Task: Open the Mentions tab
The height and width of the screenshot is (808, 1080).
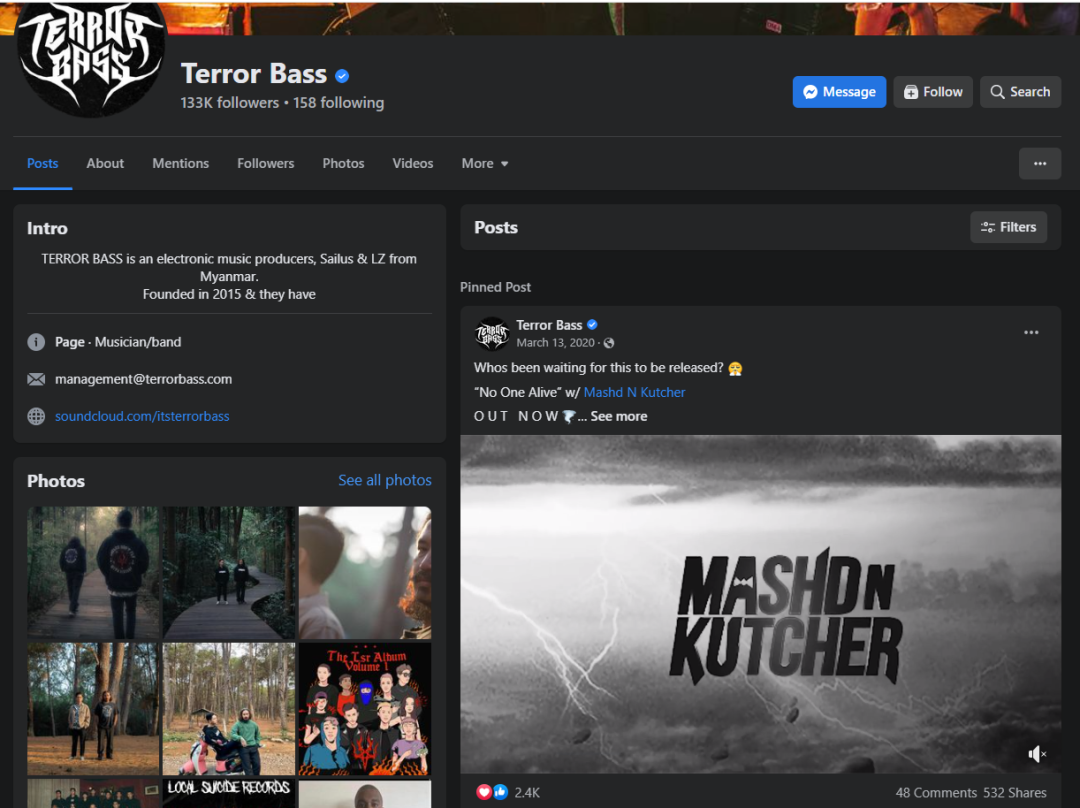Action: [x=180, y=163]
